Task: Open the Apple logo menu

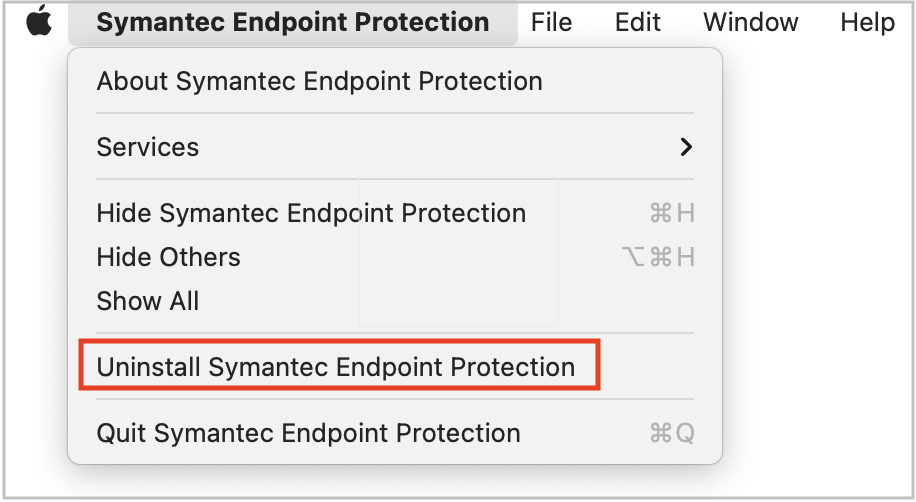Action: click(x=39, y=21)
